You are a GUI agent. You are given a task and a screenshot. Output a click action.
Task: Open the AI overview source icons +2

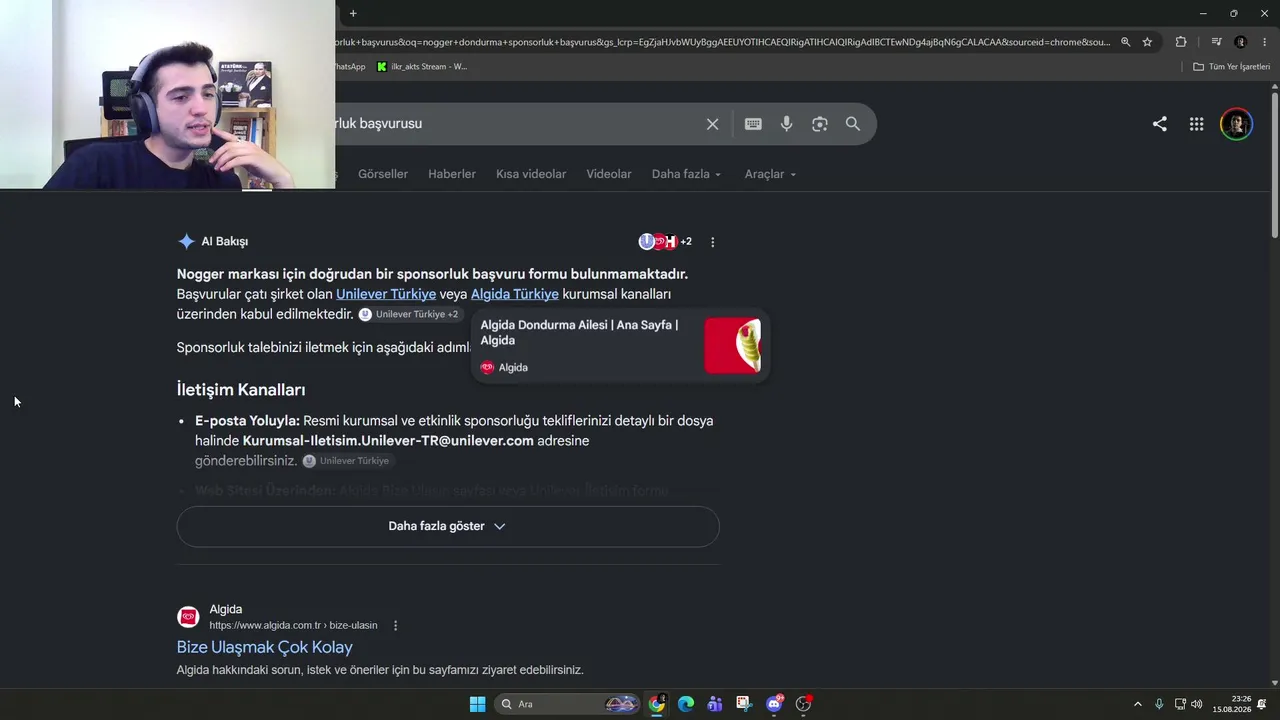click(x=665, y=241)
